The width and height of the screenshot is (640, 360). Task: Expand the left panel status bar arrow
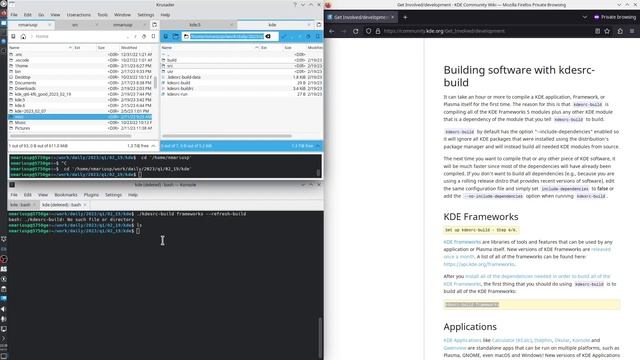coord(153,146)
